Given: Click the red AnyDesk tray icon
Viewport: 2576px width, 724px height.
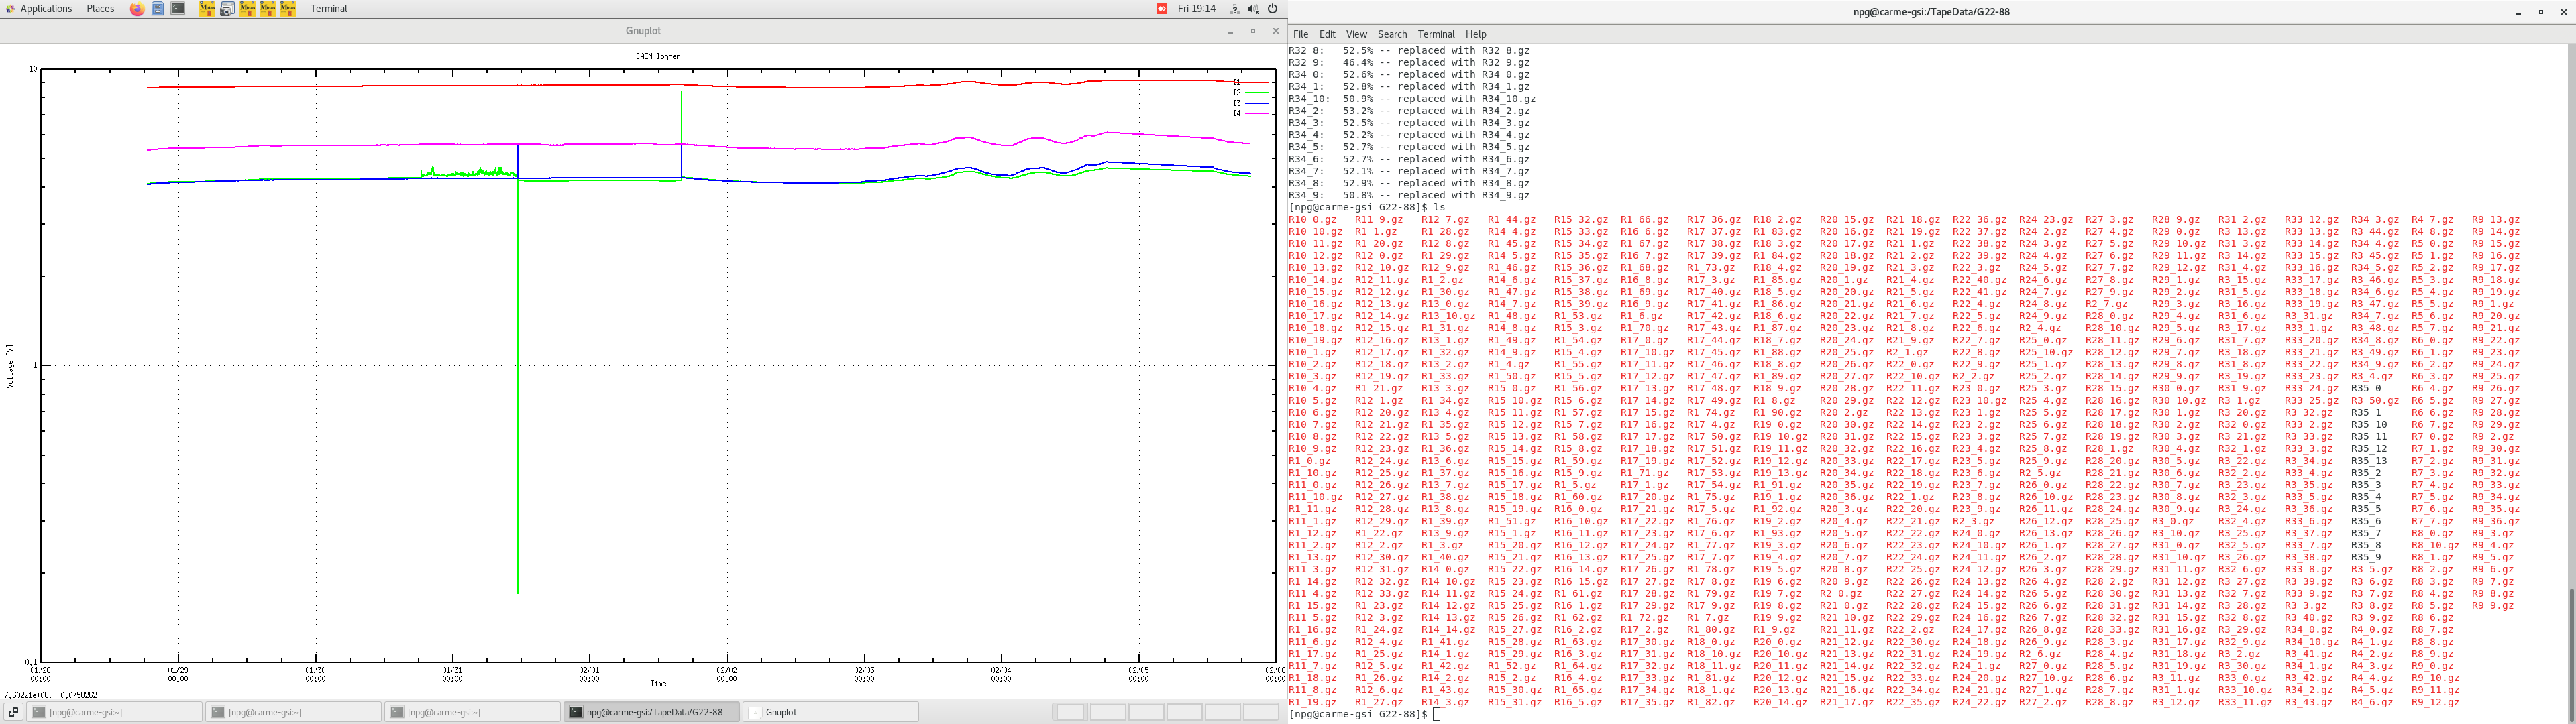Looking at the screenshot, I should [x=1162, y=9].
